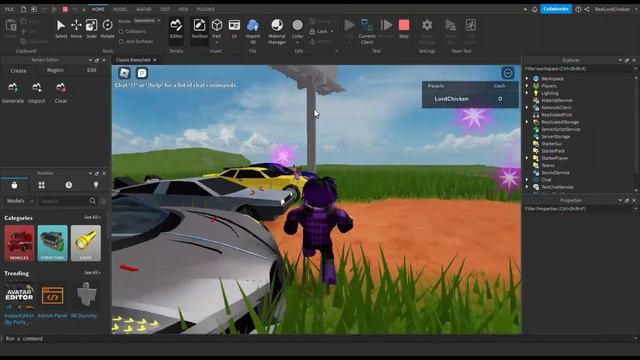Switch to the VIEW ribbon tab
The width and height of the screenshot is (640, 360).
pos(183,9)
